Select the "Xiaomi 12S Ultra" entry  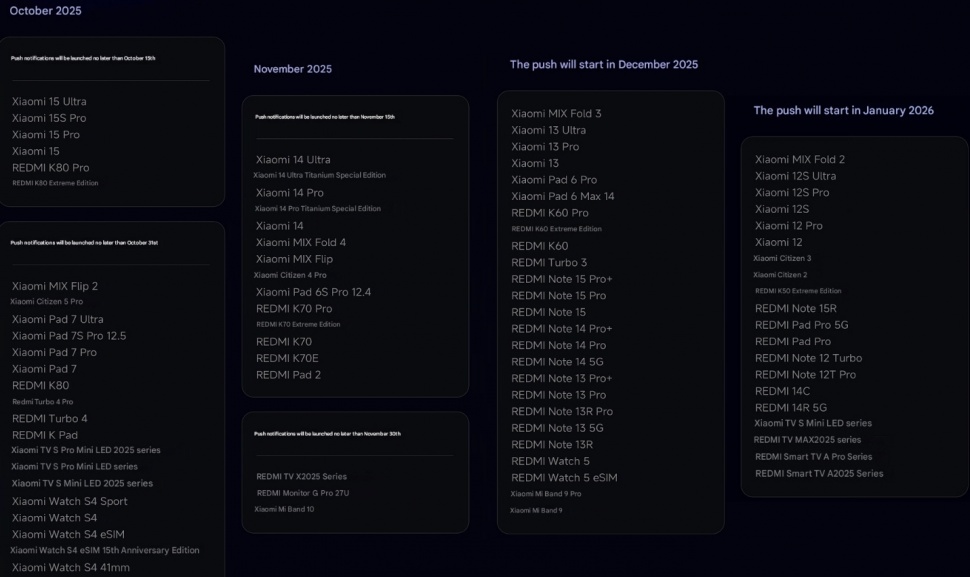pos(795,176)
